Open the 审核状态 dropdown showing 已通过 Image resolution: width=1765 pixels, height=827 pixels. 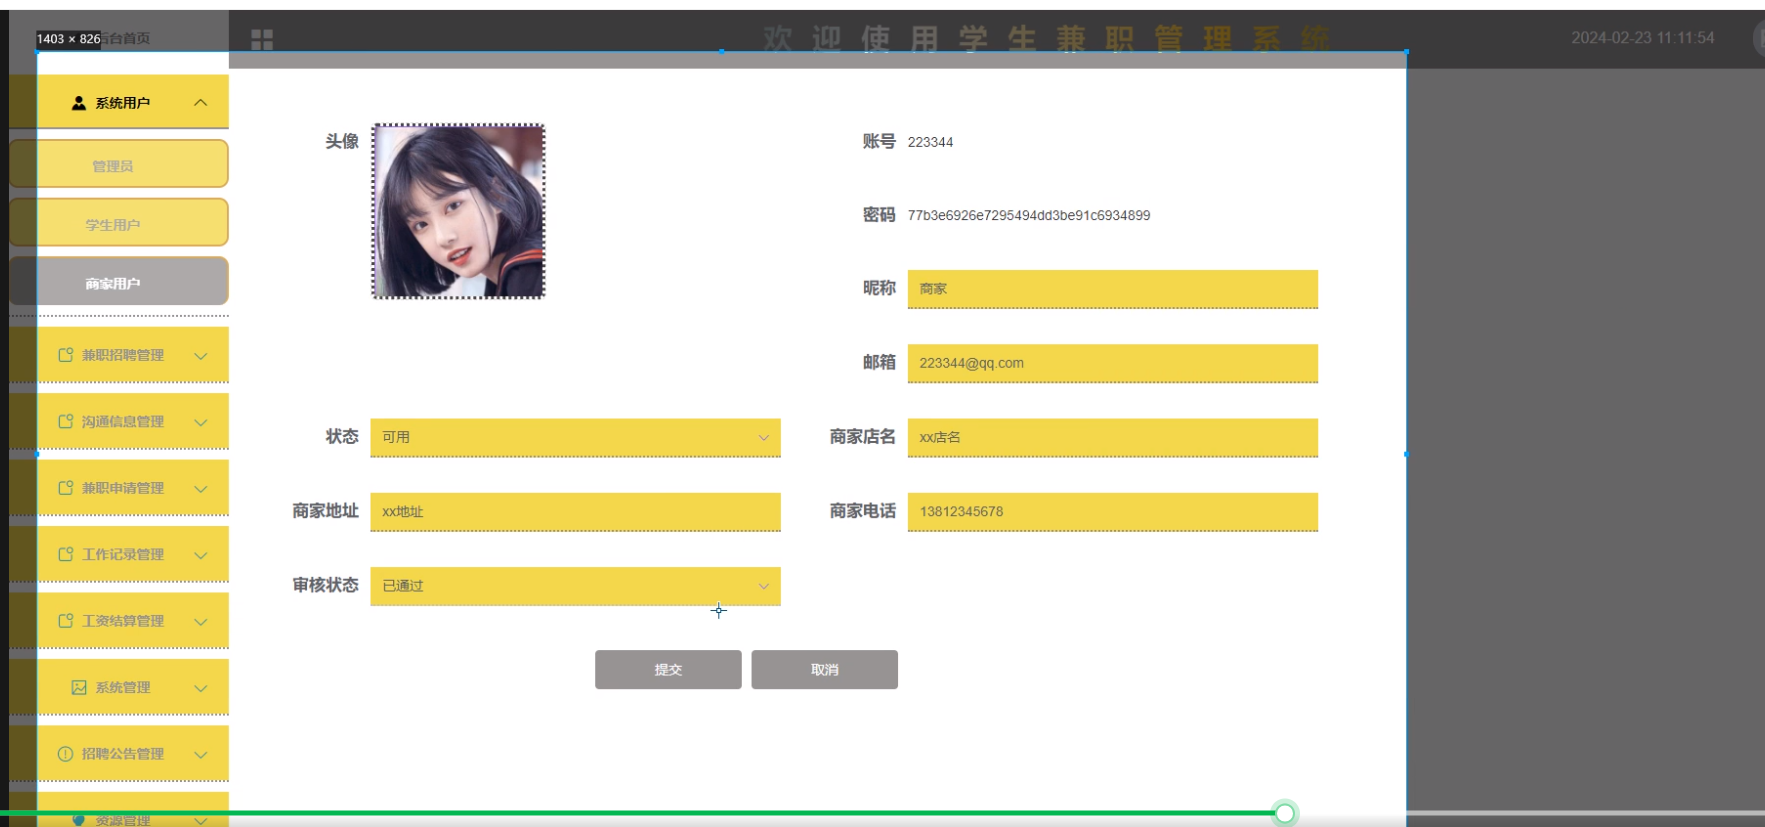point(575,586)
